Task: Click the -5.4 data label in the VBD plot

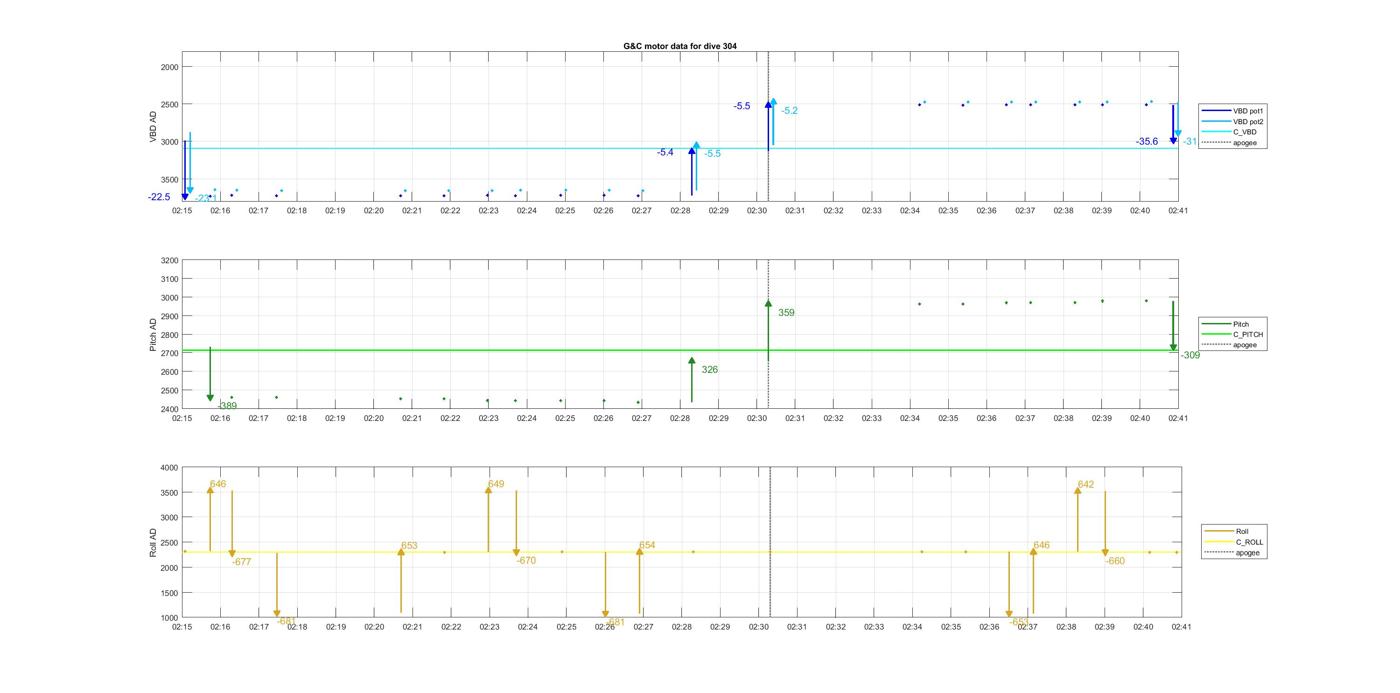Action: coord(665,152)
